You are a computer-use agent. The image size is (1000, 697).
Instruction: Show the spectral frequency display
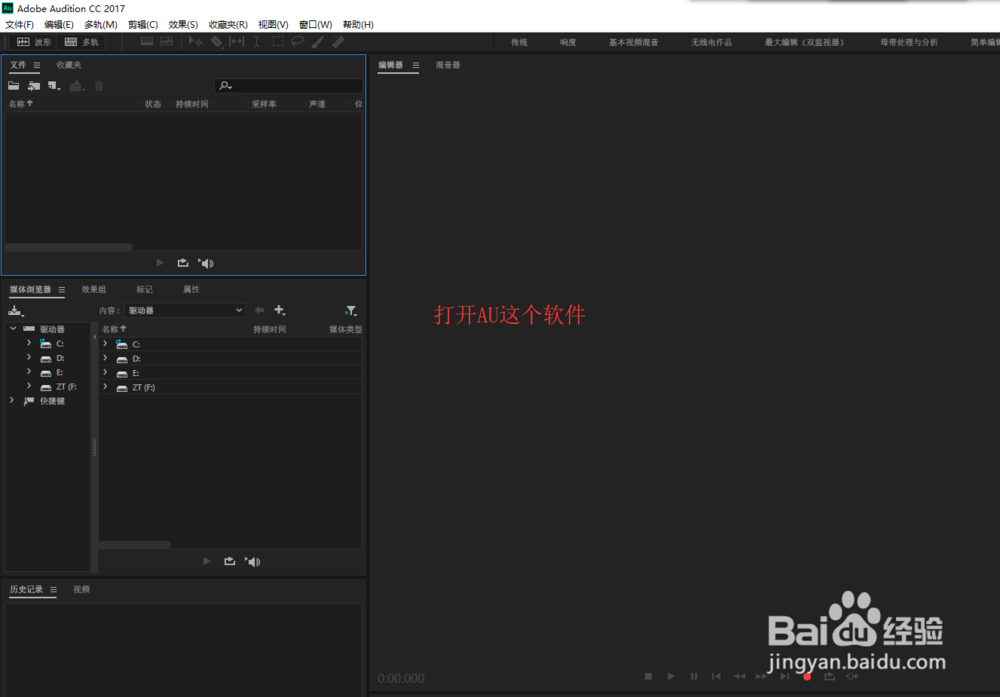(x=147, y=42)
